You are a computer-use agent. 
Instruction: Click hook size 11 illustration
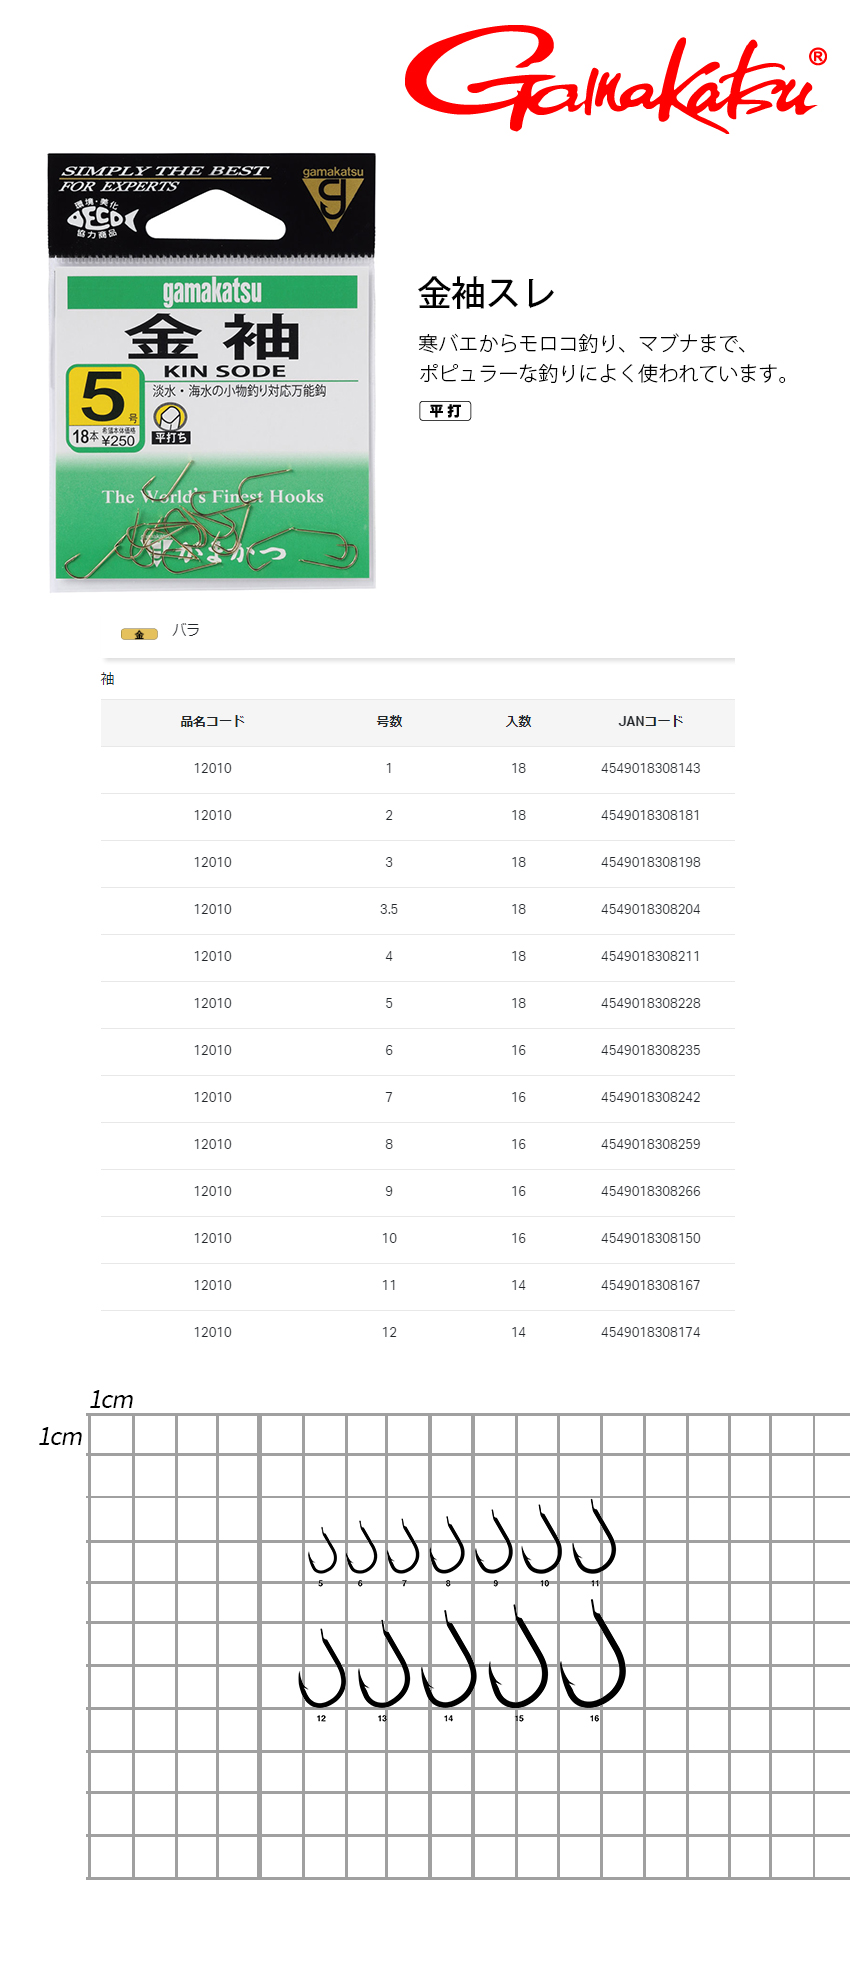pos(594,1537)
